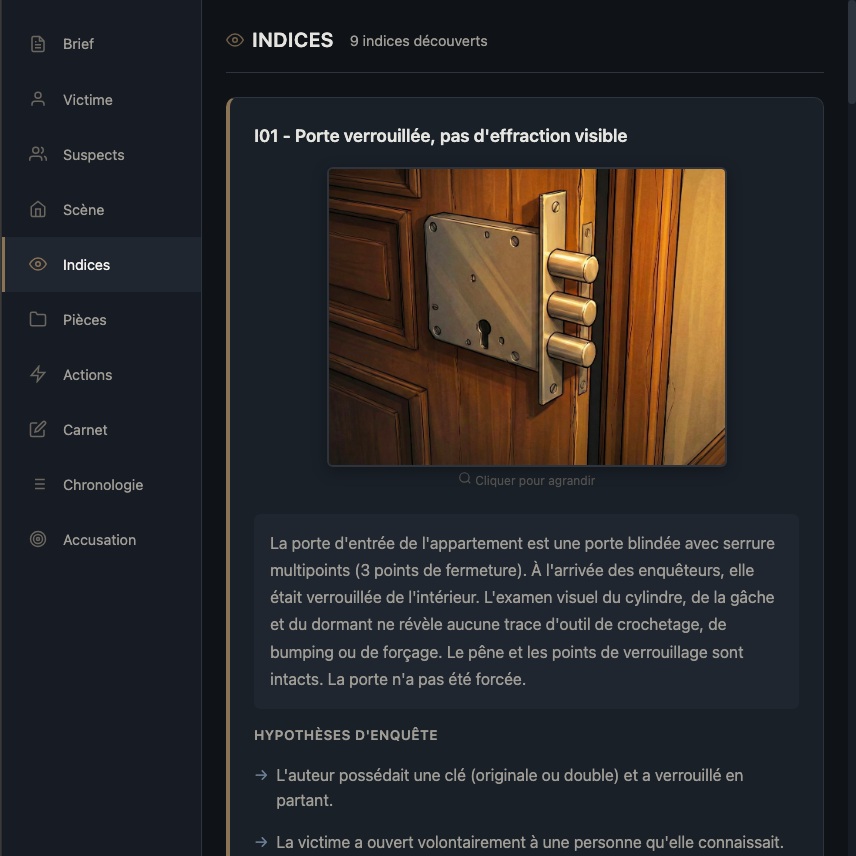
Task: Select hypothesis about victim opening voluntarily
Action: [529, 842]
